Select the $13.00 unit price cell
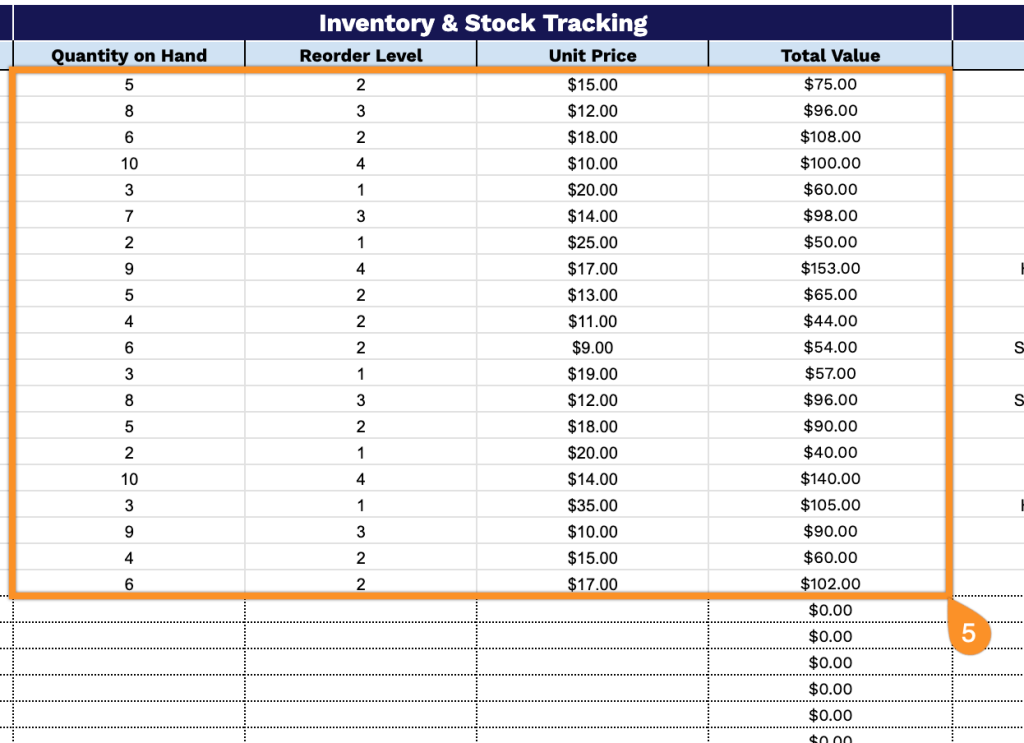The width and height of the screenshot is (1024, 743). (x=592, y=295)
